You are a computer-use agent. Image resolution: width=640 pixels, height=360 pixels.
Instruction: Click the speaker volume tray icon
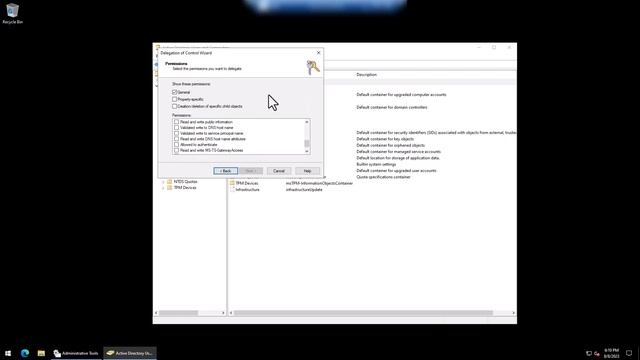[597, 353]
